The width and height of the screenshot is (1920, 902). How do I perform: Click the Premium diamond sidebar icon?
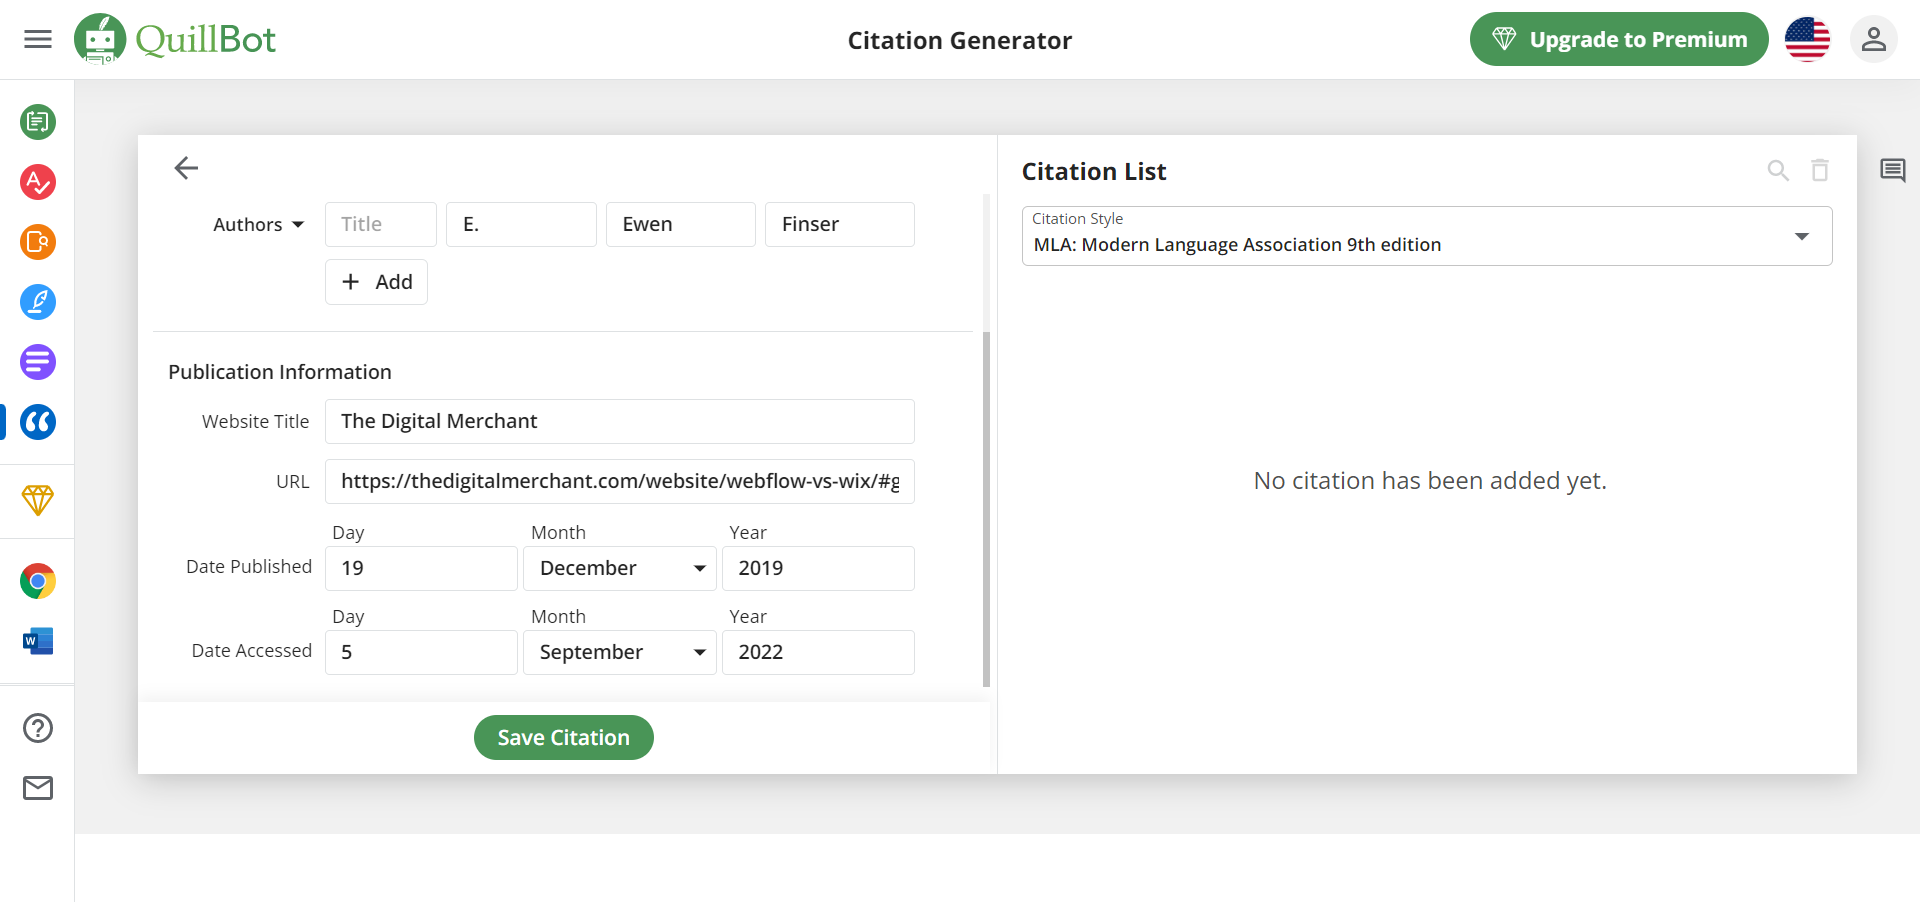coord(38,500)
